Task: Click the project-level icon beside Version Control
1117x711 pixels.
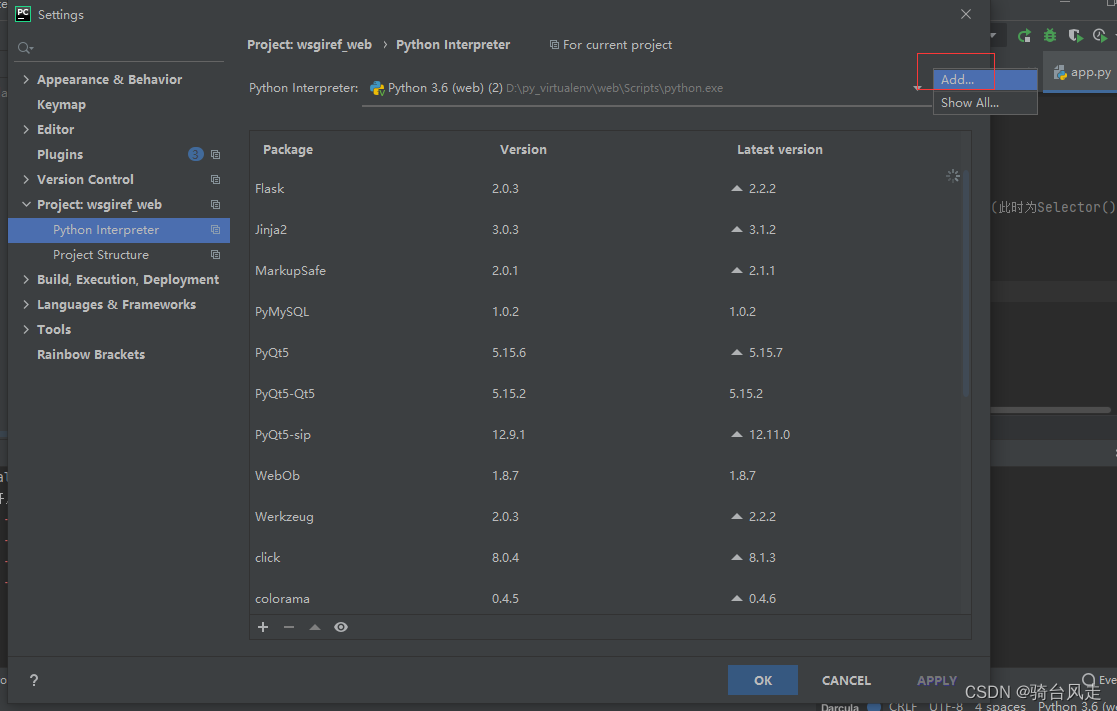Action: pos(215,180)
